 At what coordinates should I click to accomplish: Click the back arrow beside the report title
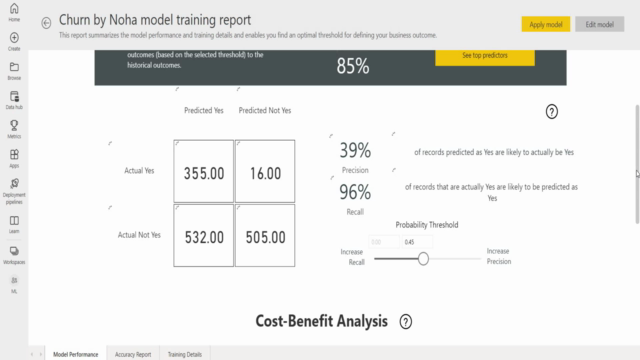click(x=46, y=23)
